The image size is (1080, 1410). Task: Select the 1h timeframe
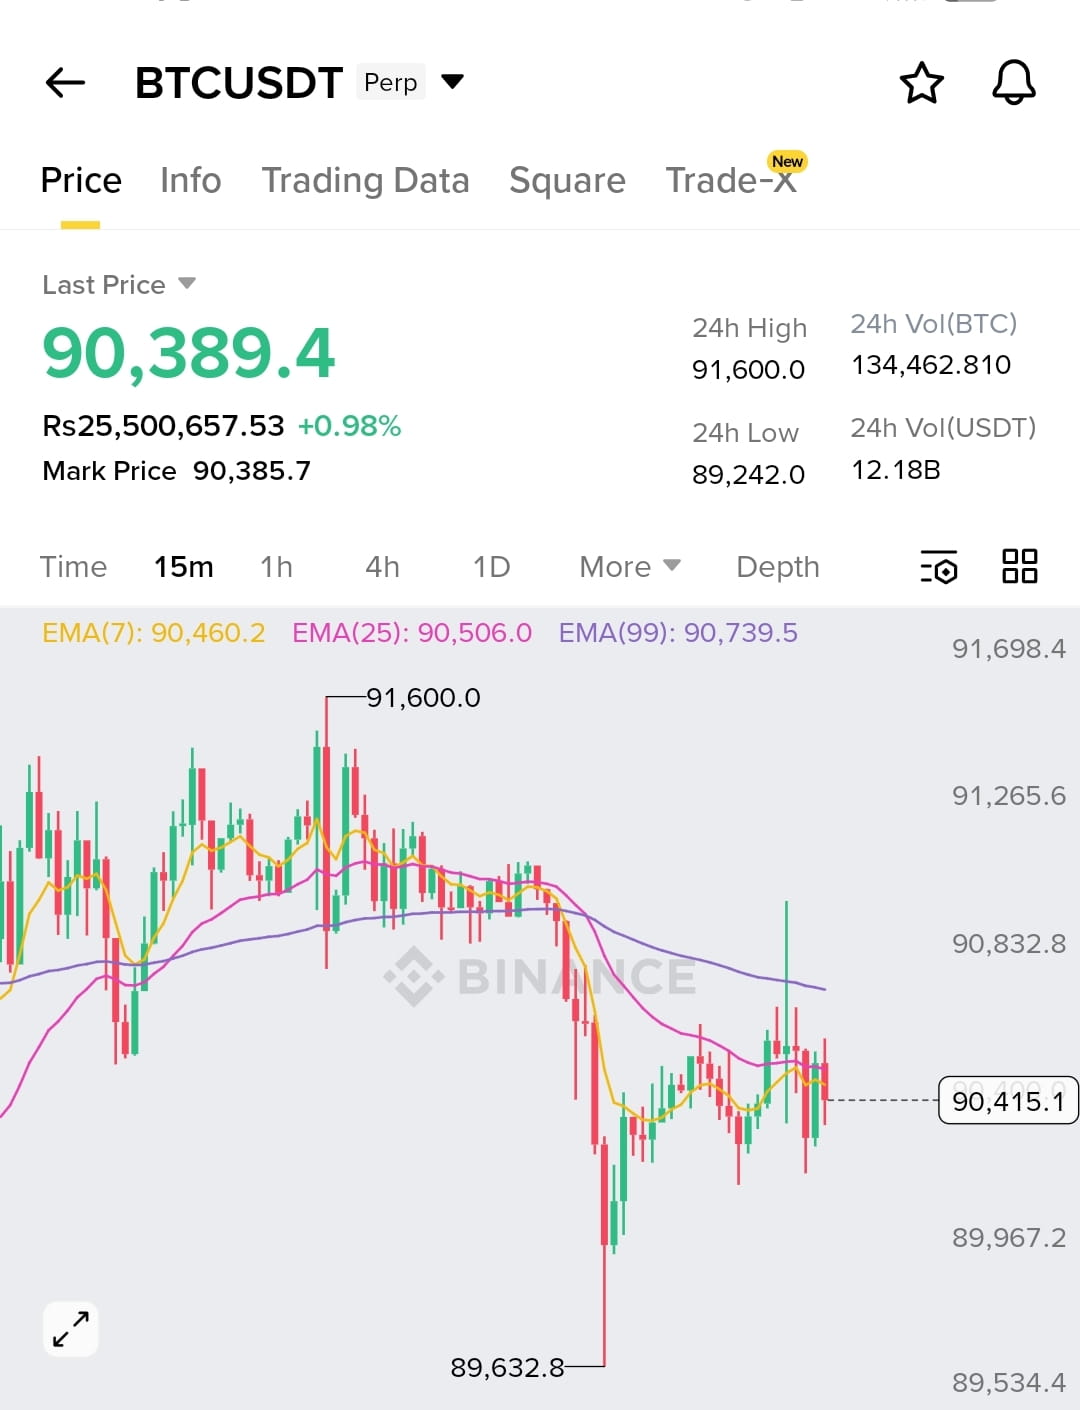pyautogui.click(x=277, y=567)
